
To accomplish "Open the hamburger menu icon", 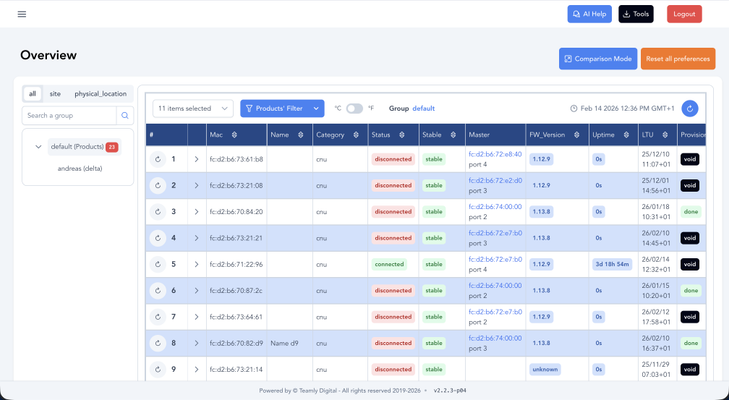I will point(22,14).
